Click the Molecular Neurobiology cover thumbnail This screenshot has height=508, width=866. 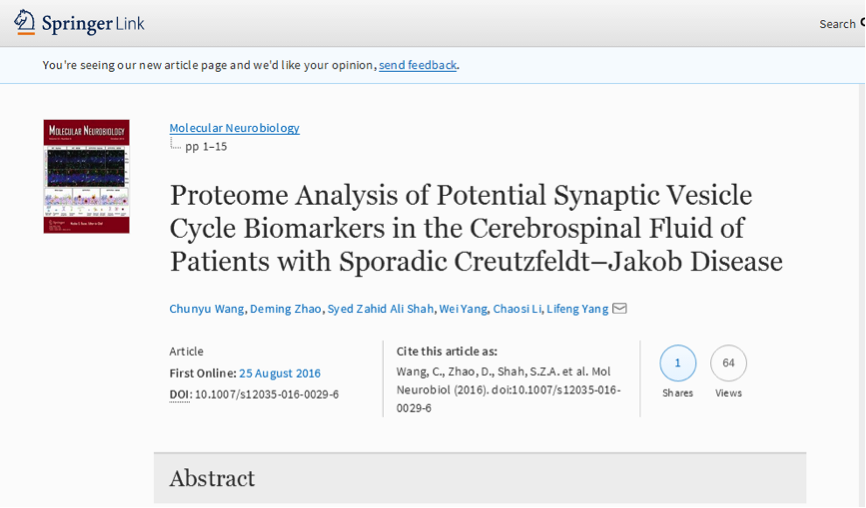click(x=86, y=176)
